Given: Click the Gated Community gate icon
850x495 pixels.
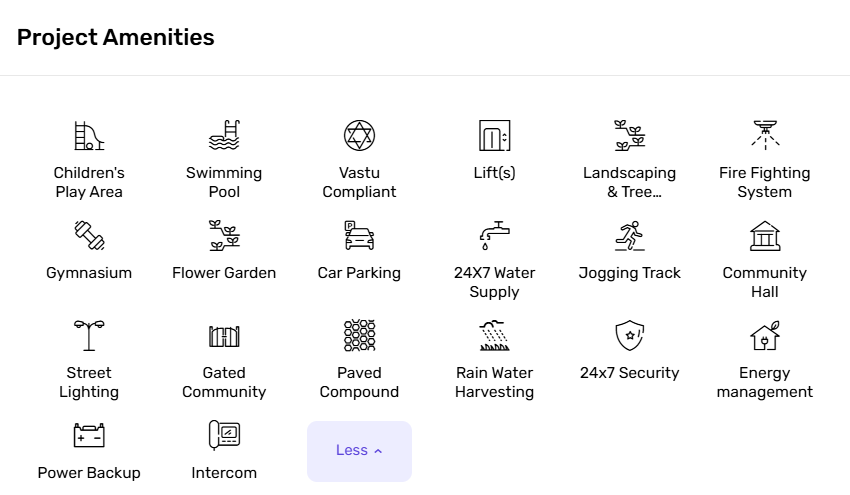Looking at the screenshot, I should pos(224,336).
